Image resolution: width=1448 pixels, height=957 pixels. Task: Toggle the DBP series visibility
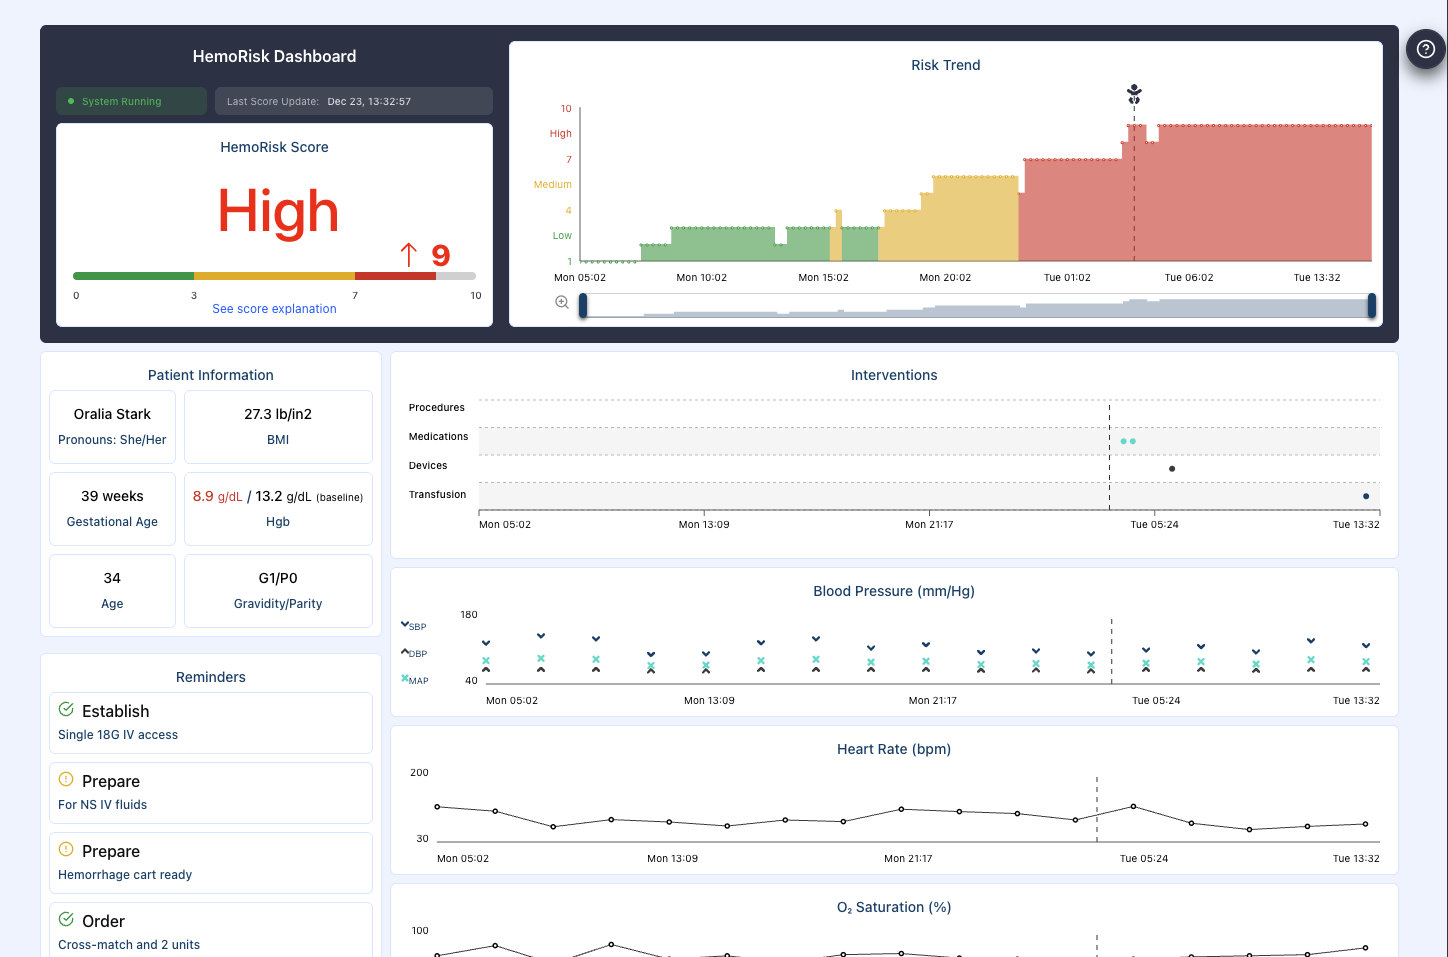point(413,653)
